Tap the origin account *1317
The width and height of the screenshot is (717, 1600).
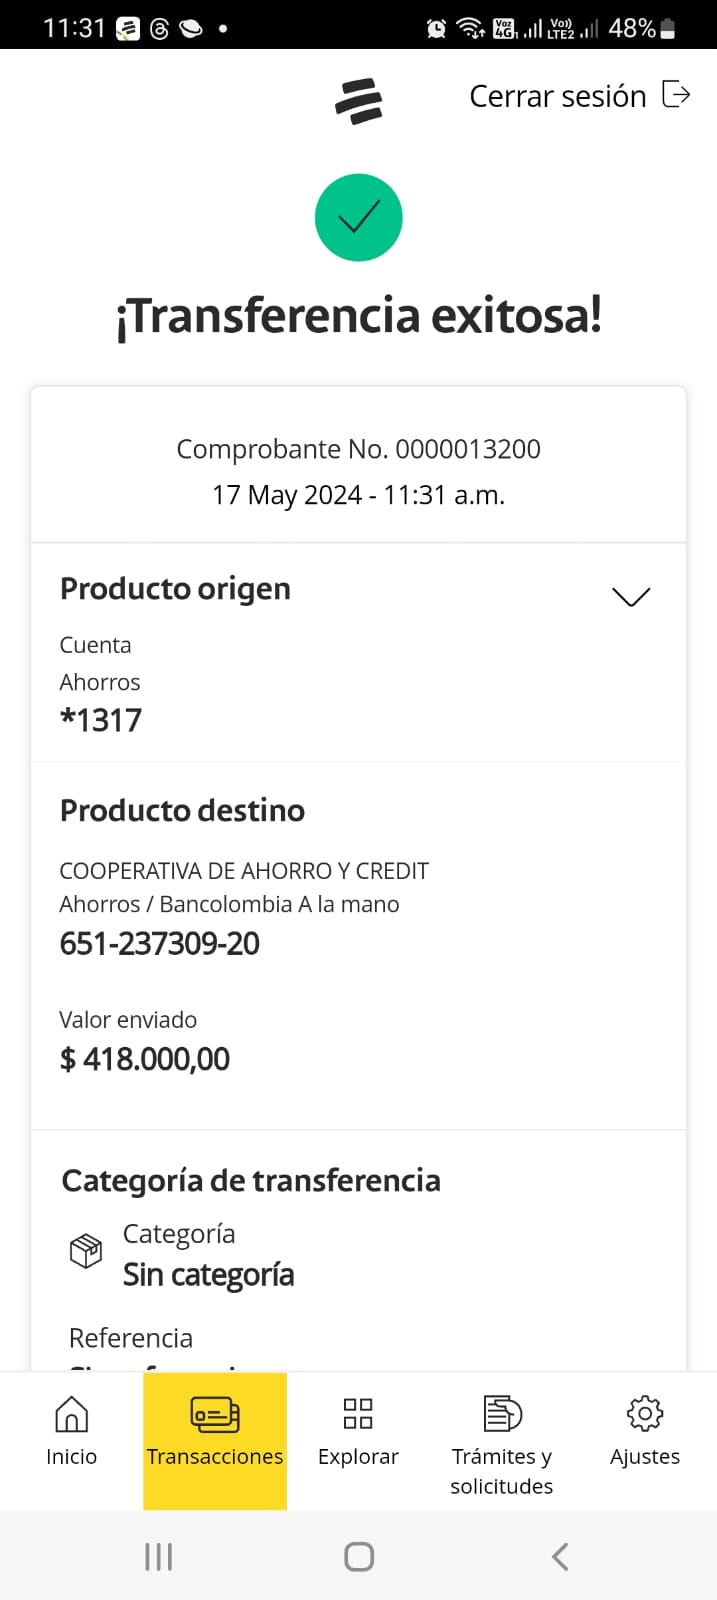[101, 720]
